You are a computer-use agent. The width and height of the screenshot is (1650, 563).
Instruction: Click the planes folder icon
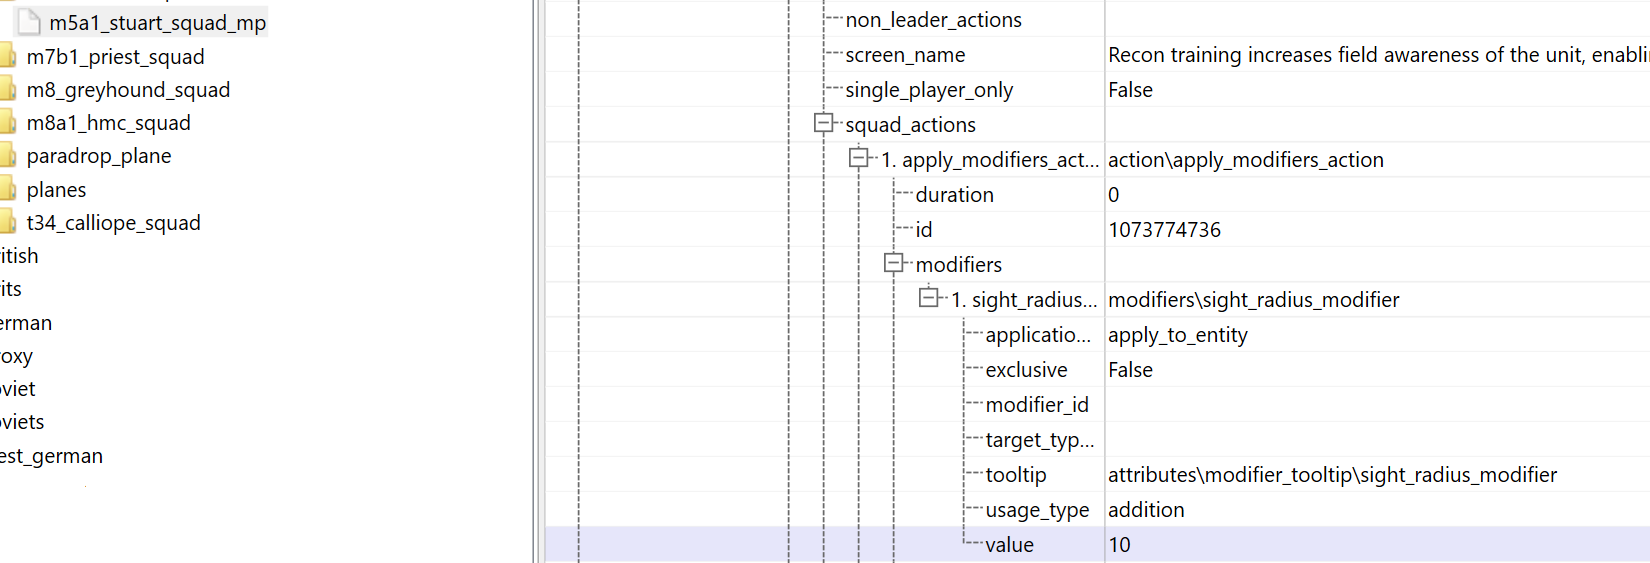7,189
